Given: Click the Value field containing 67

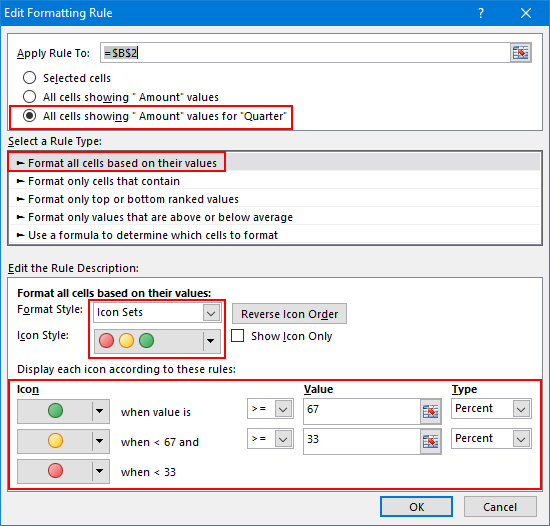Looking at the screenshot, I should [x=362, y=411].
